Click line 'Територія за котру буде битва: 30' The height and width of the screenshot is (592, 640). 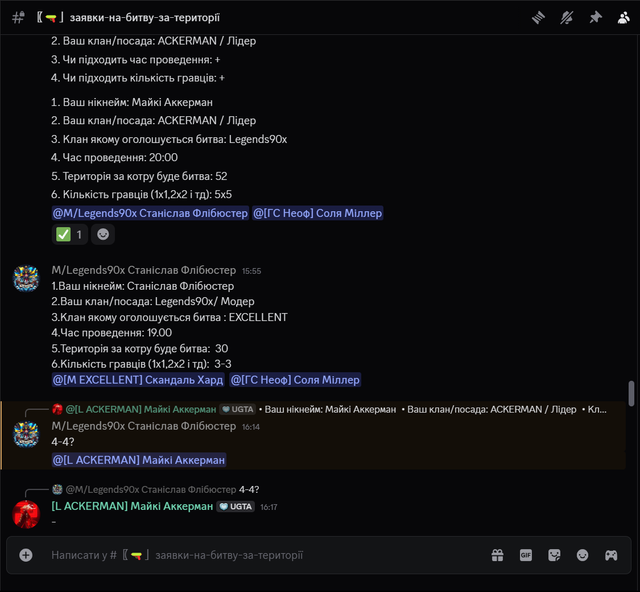click(x=140, y=348)
